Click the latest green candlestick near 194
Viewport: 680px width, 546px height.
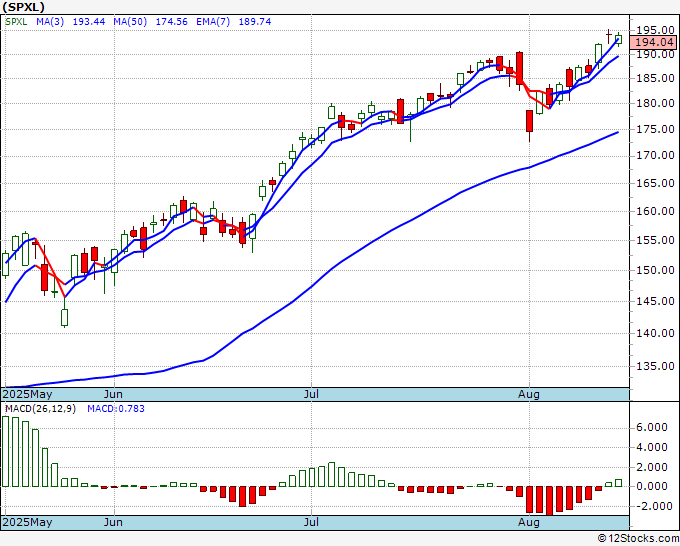click(618, 39)
